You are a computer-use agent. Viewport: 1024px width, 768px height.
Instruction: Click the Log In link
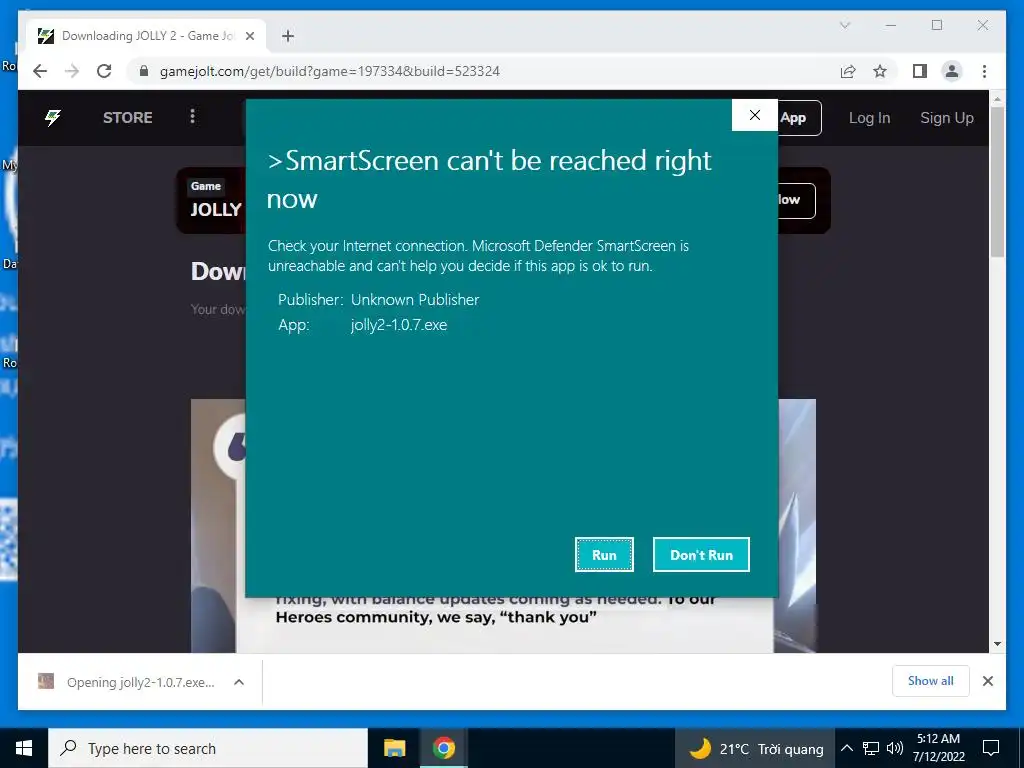point(869,118)
